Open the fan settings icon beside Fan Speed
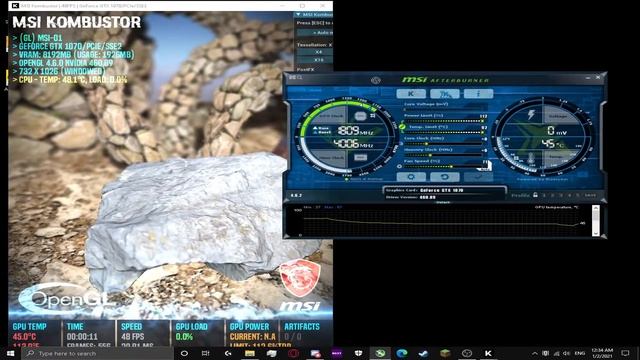 400,166
